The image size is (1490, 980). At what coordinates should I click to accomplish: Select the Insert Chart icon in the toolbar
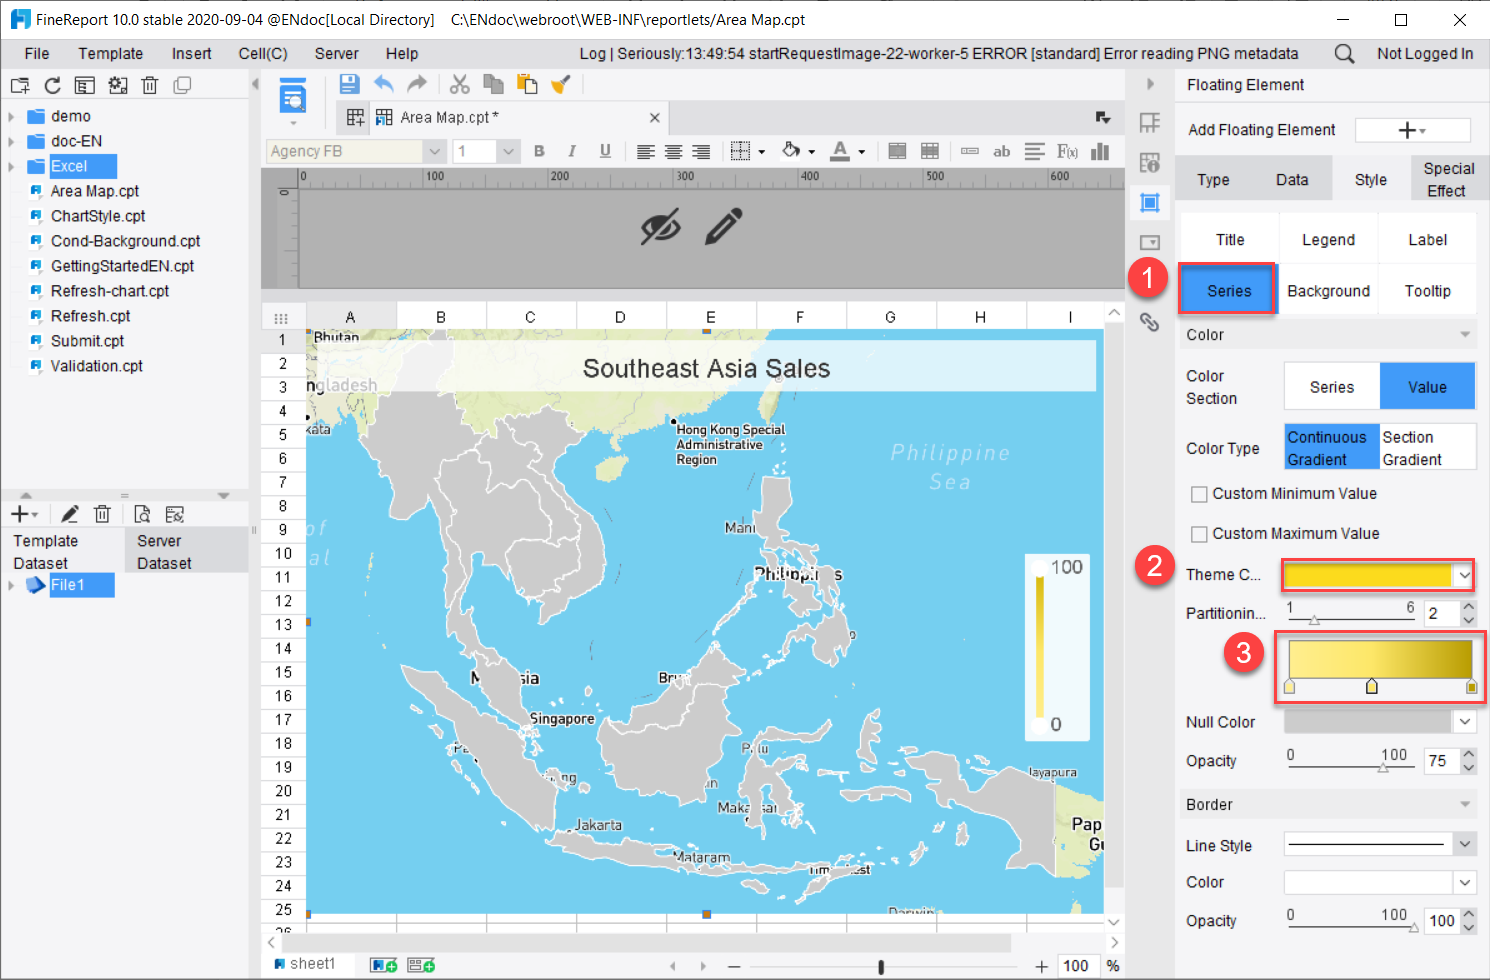click(1101, 150)
